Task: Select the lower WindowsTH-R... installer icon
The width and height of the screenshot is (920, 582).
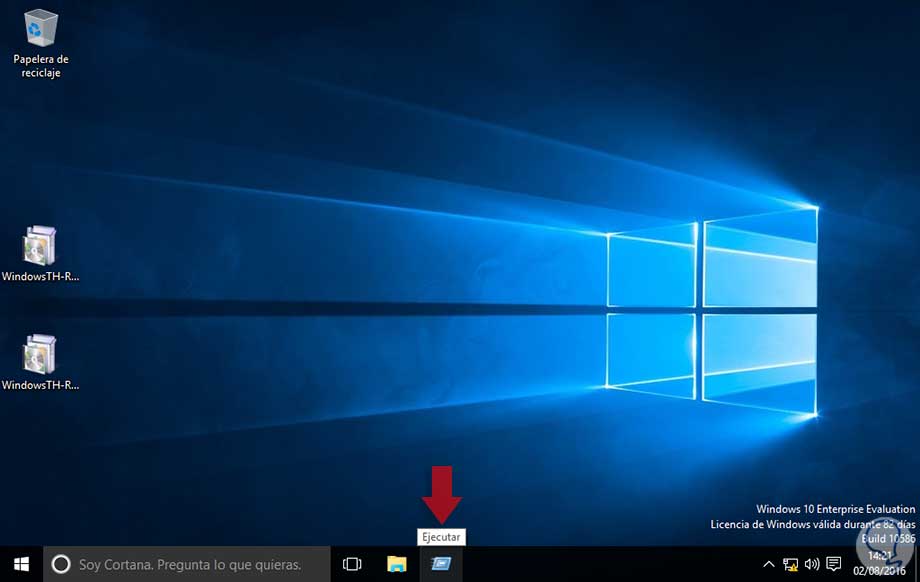Action: click(40, 363)
